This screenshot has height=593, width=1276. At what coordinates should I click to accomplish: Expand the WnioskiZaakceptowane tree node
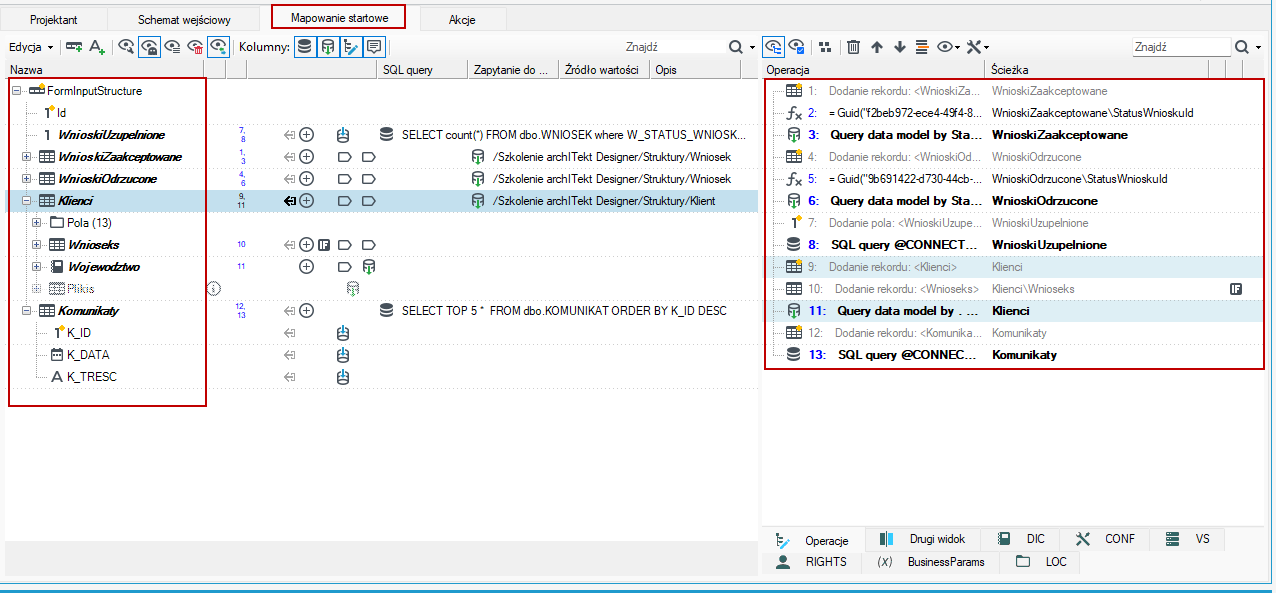pos(26,157)
